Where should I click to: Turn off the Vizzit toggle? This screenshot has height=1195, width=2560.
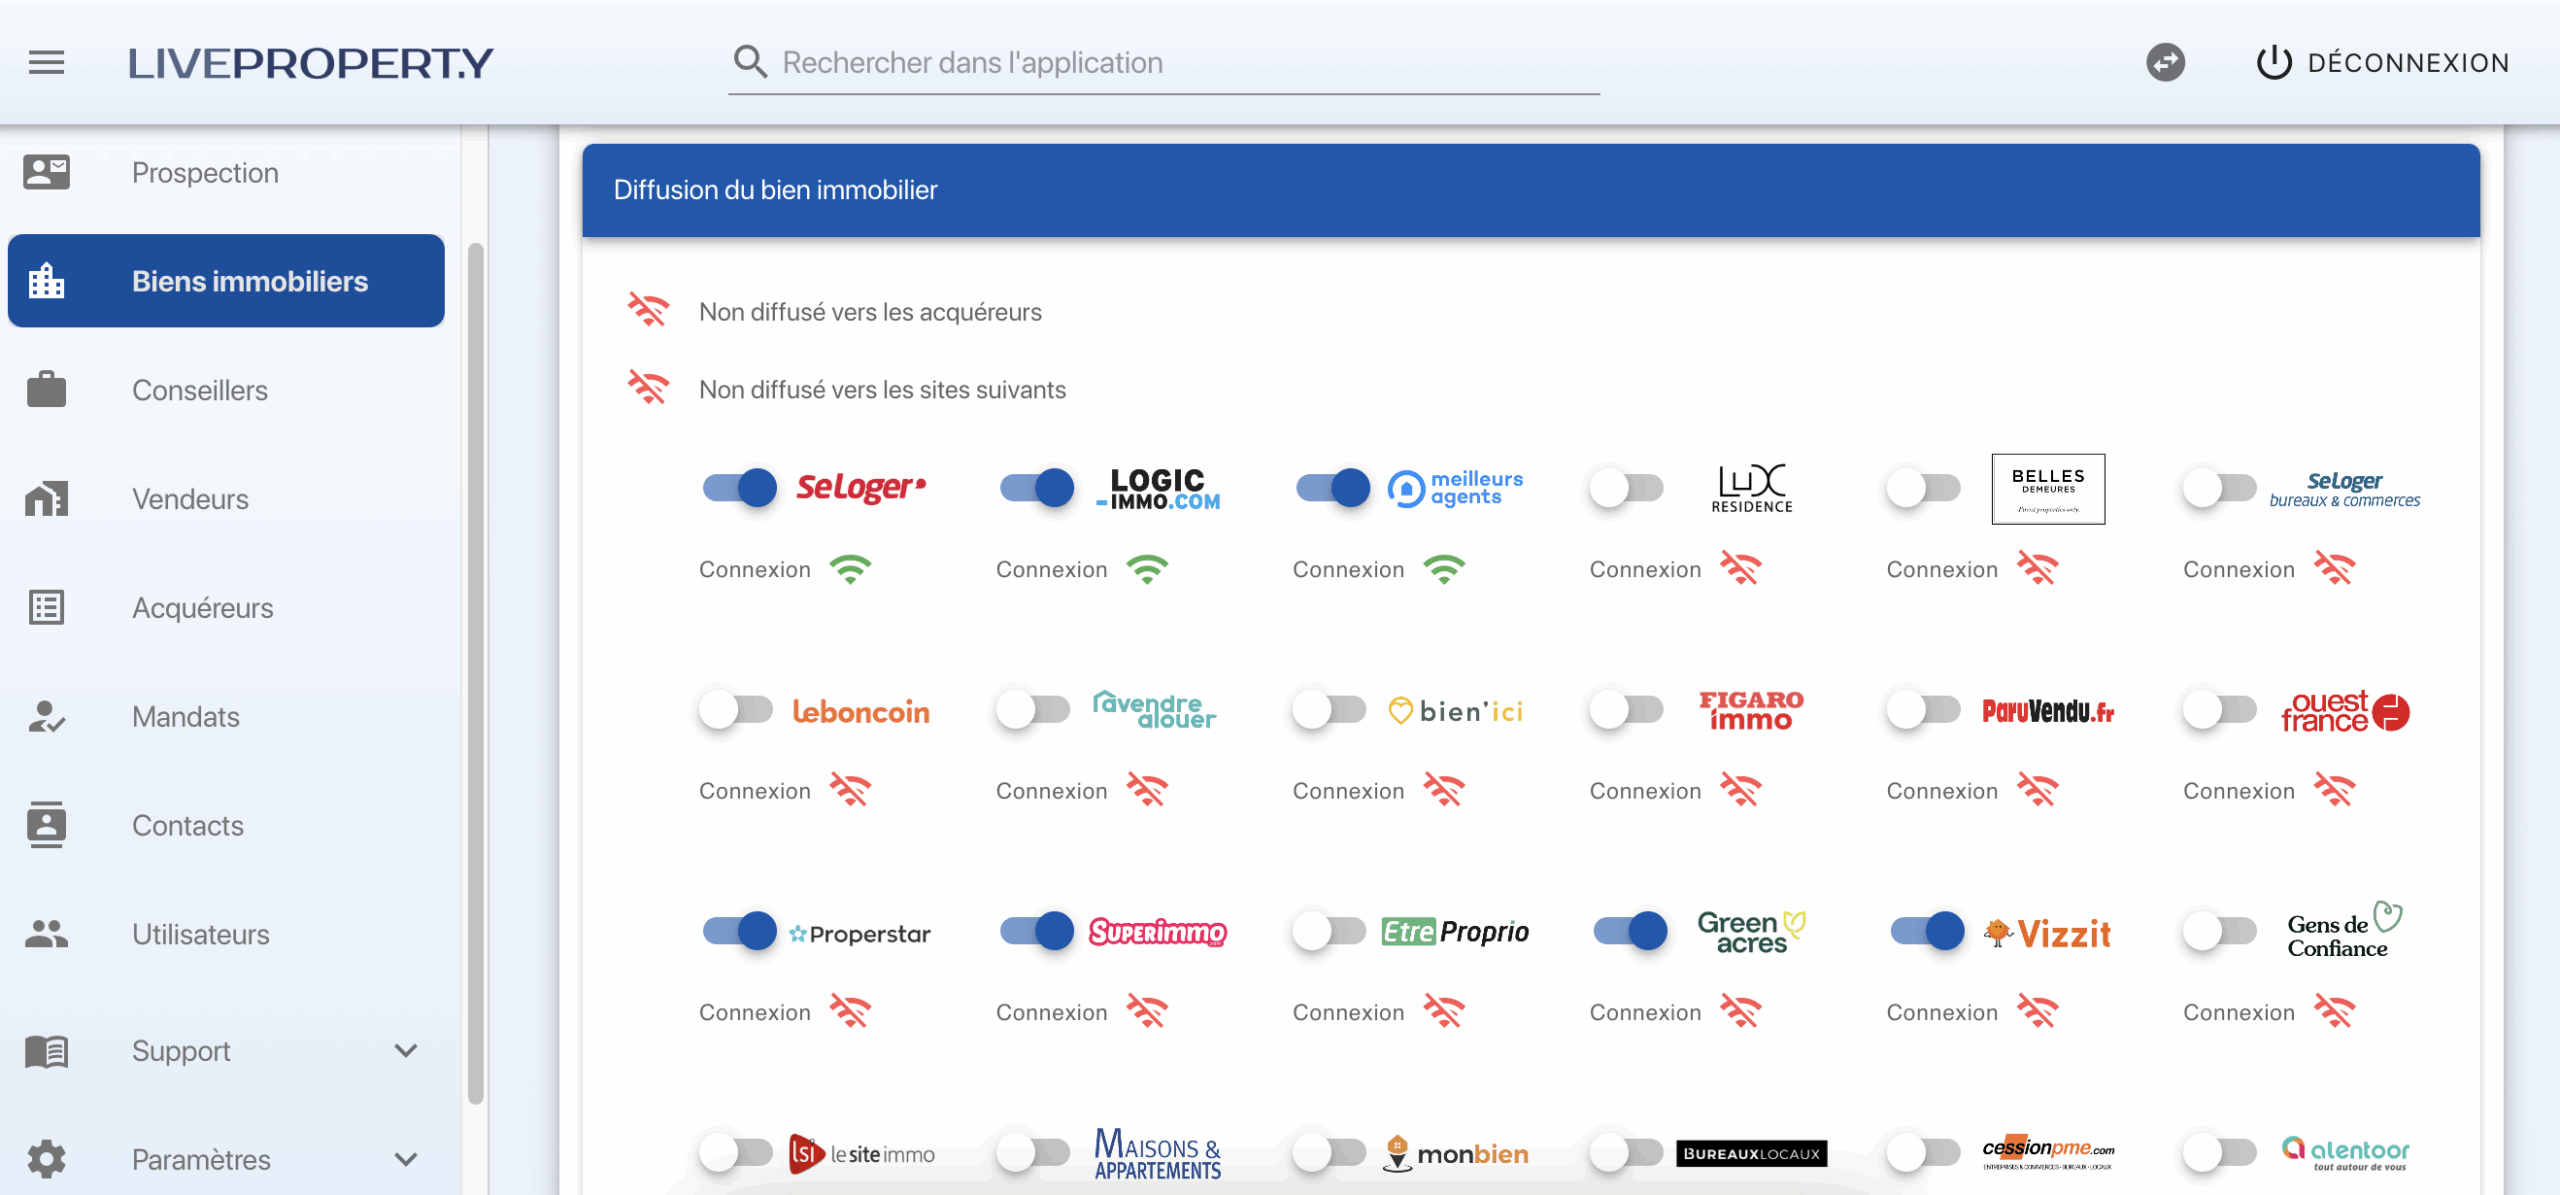(1926, 932)
